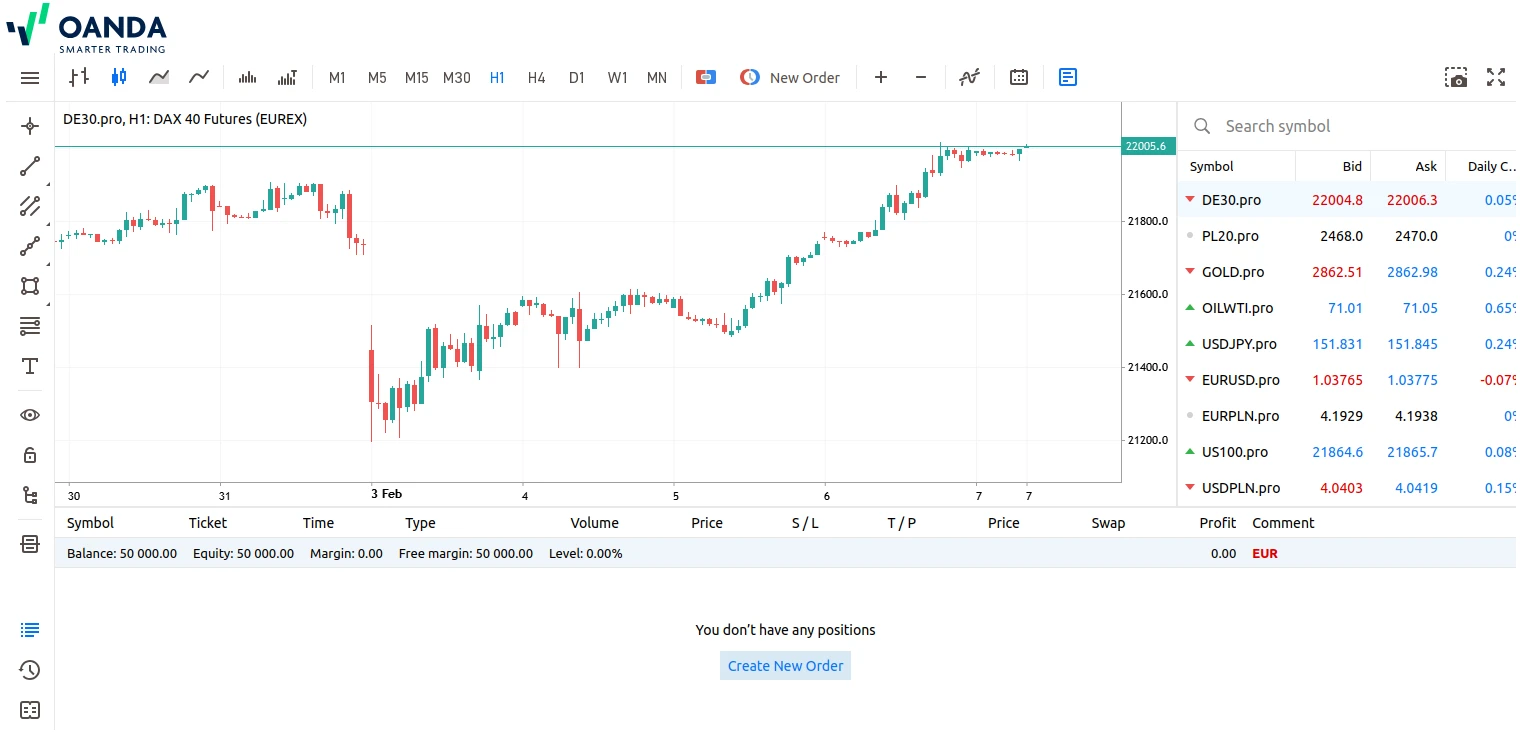Click the OANDA logo
Viewport: 1520px width, 756px height.
87,28
